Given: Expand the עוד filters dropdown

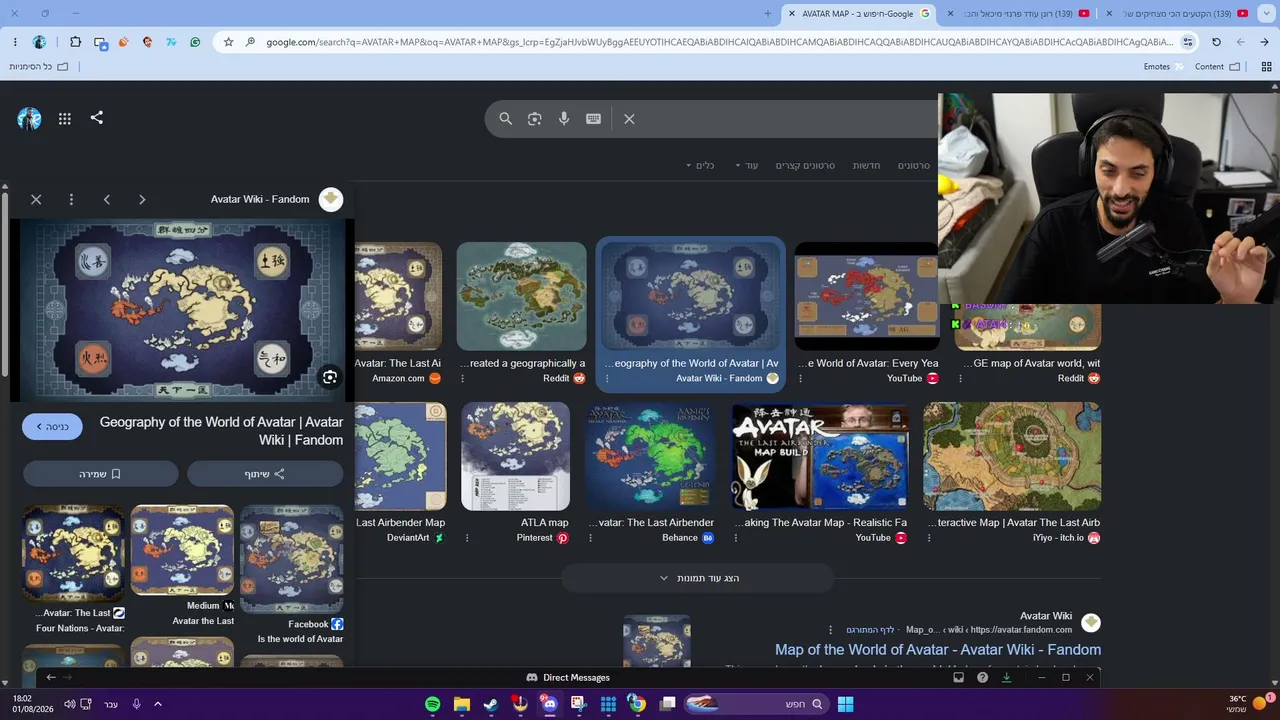Looking at the screenshot, I should 747,165.
